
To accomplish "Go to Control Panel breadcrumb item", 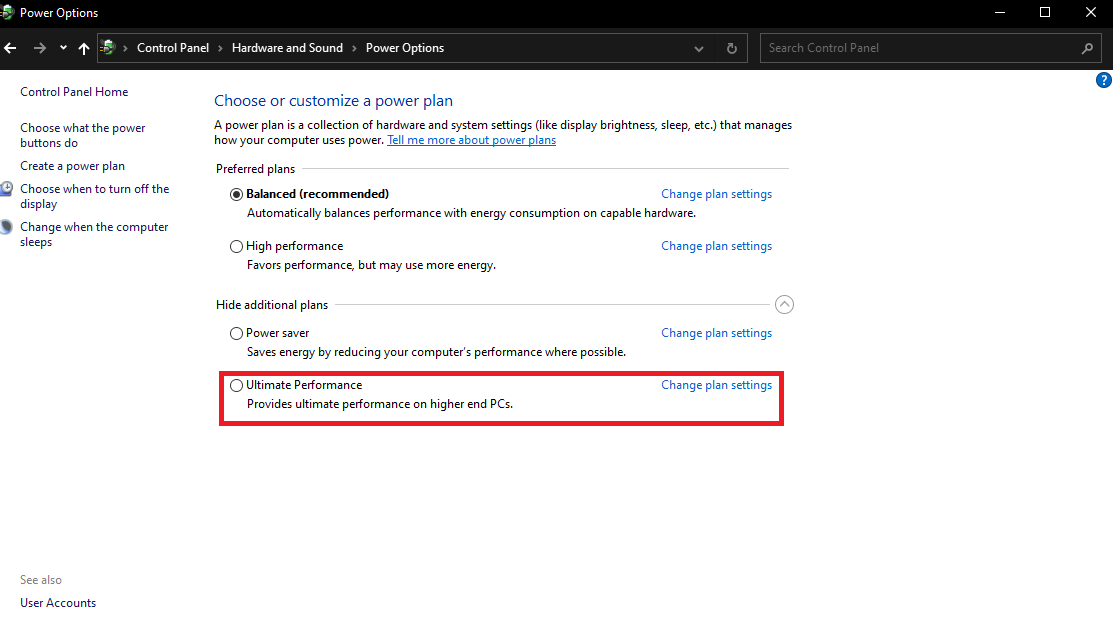I will click(173, 48).
